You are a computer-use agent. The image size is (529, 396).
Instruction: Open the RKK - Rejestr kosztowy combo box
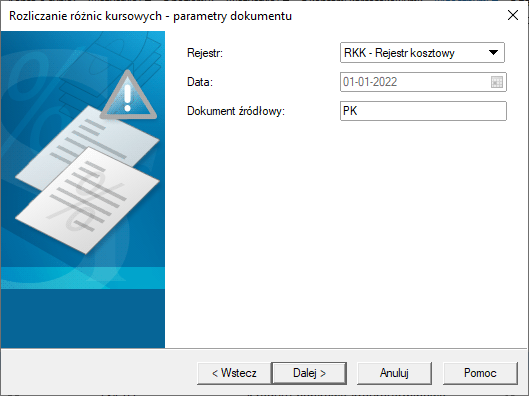422,53
